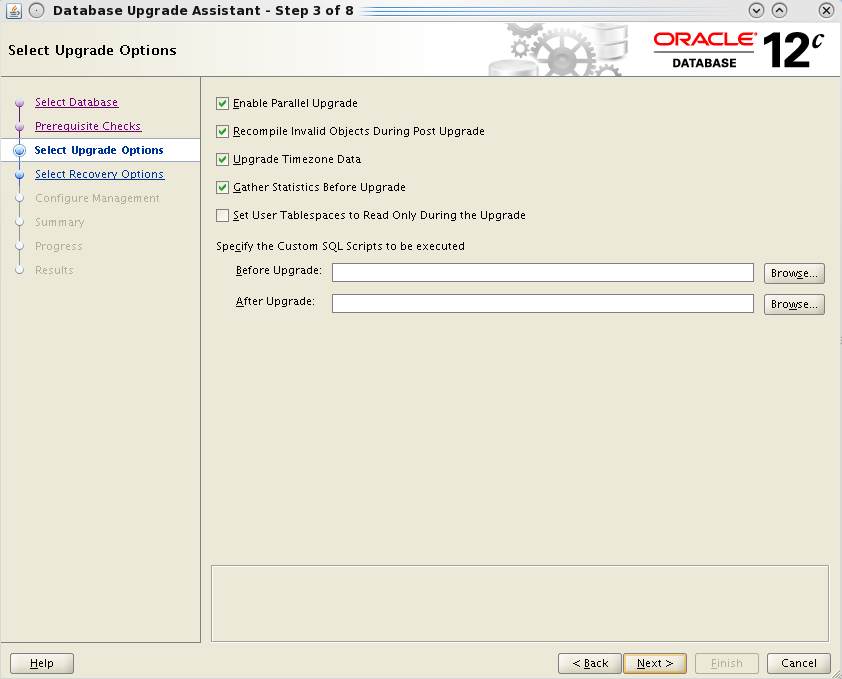The image size is (842, 679).
Task: Click inside the After Upgrade script field
Action: click(x=540, y=304)
